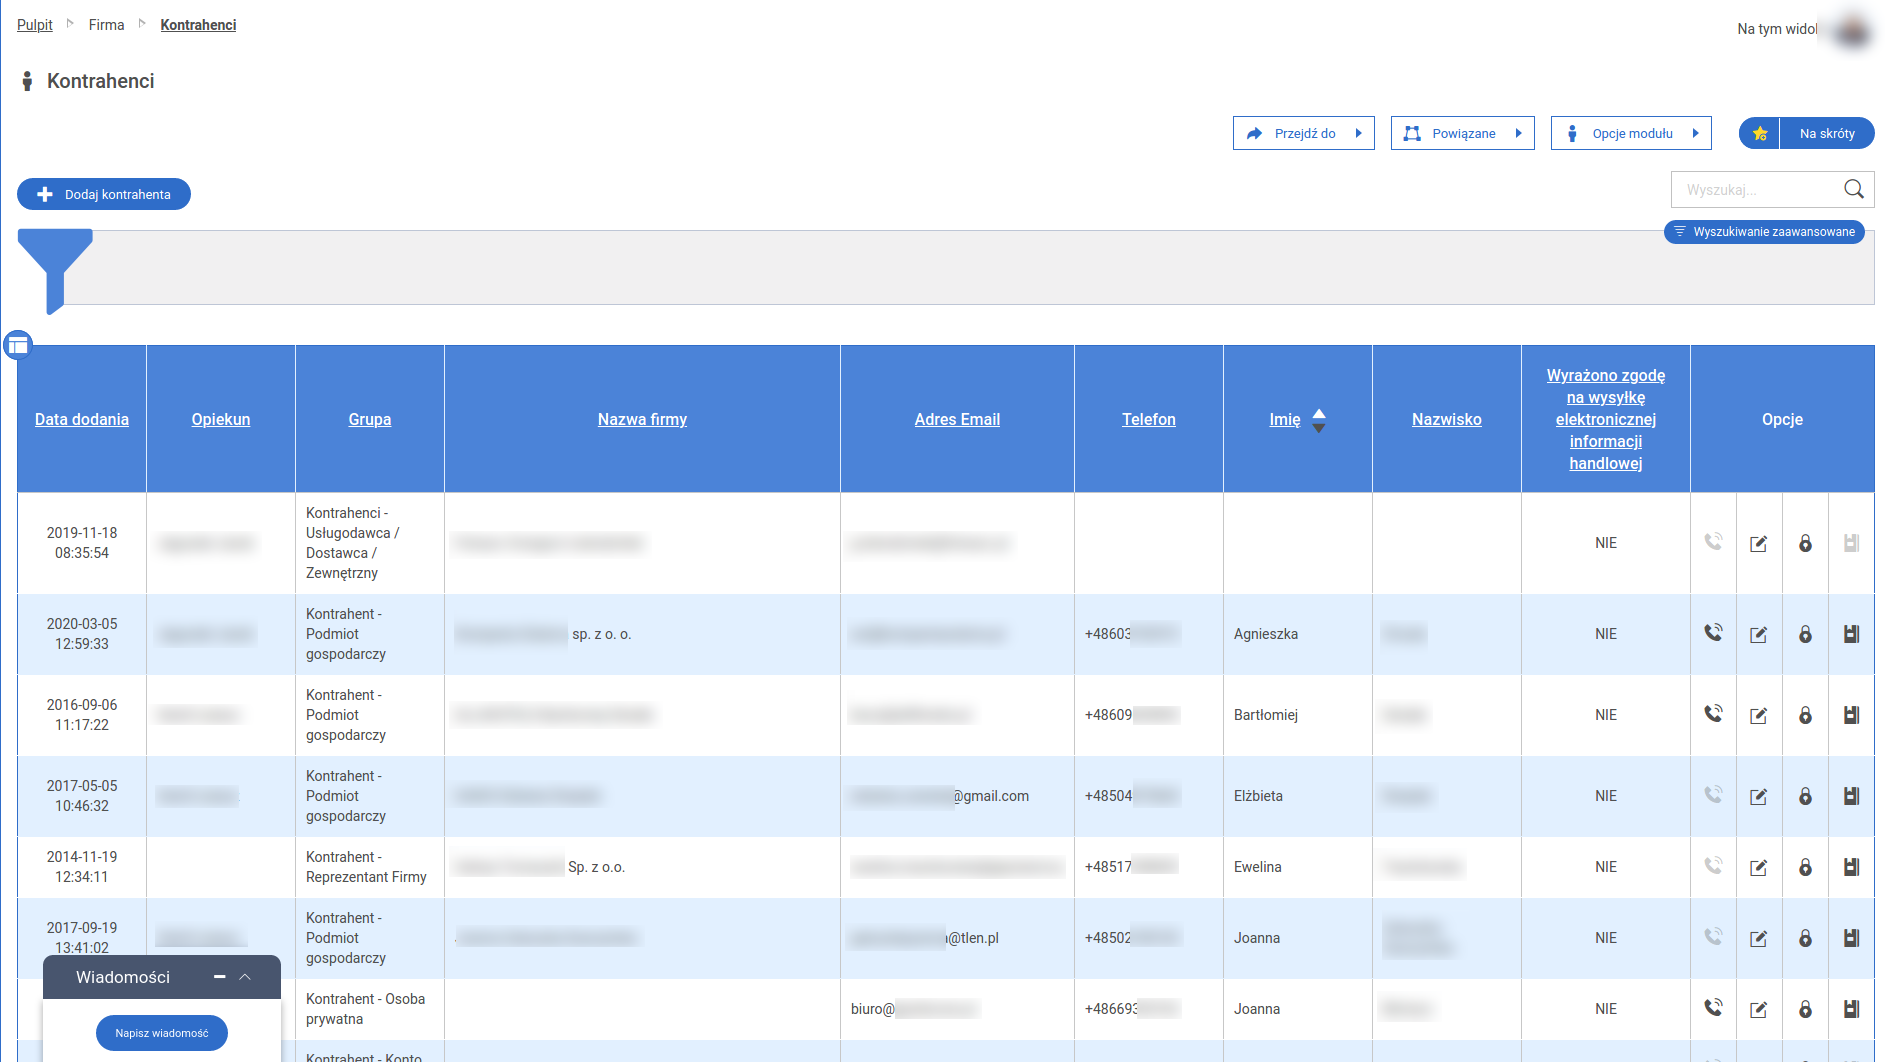Expand the Powiązane dropdown menu

coord(1462,133)
